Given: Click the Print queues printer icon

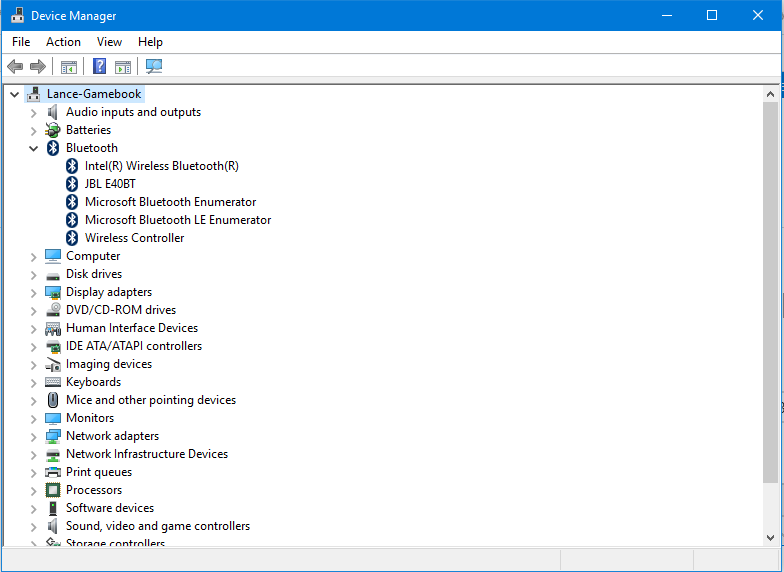Looking at the screenshot, I should (x=52, y=472).
